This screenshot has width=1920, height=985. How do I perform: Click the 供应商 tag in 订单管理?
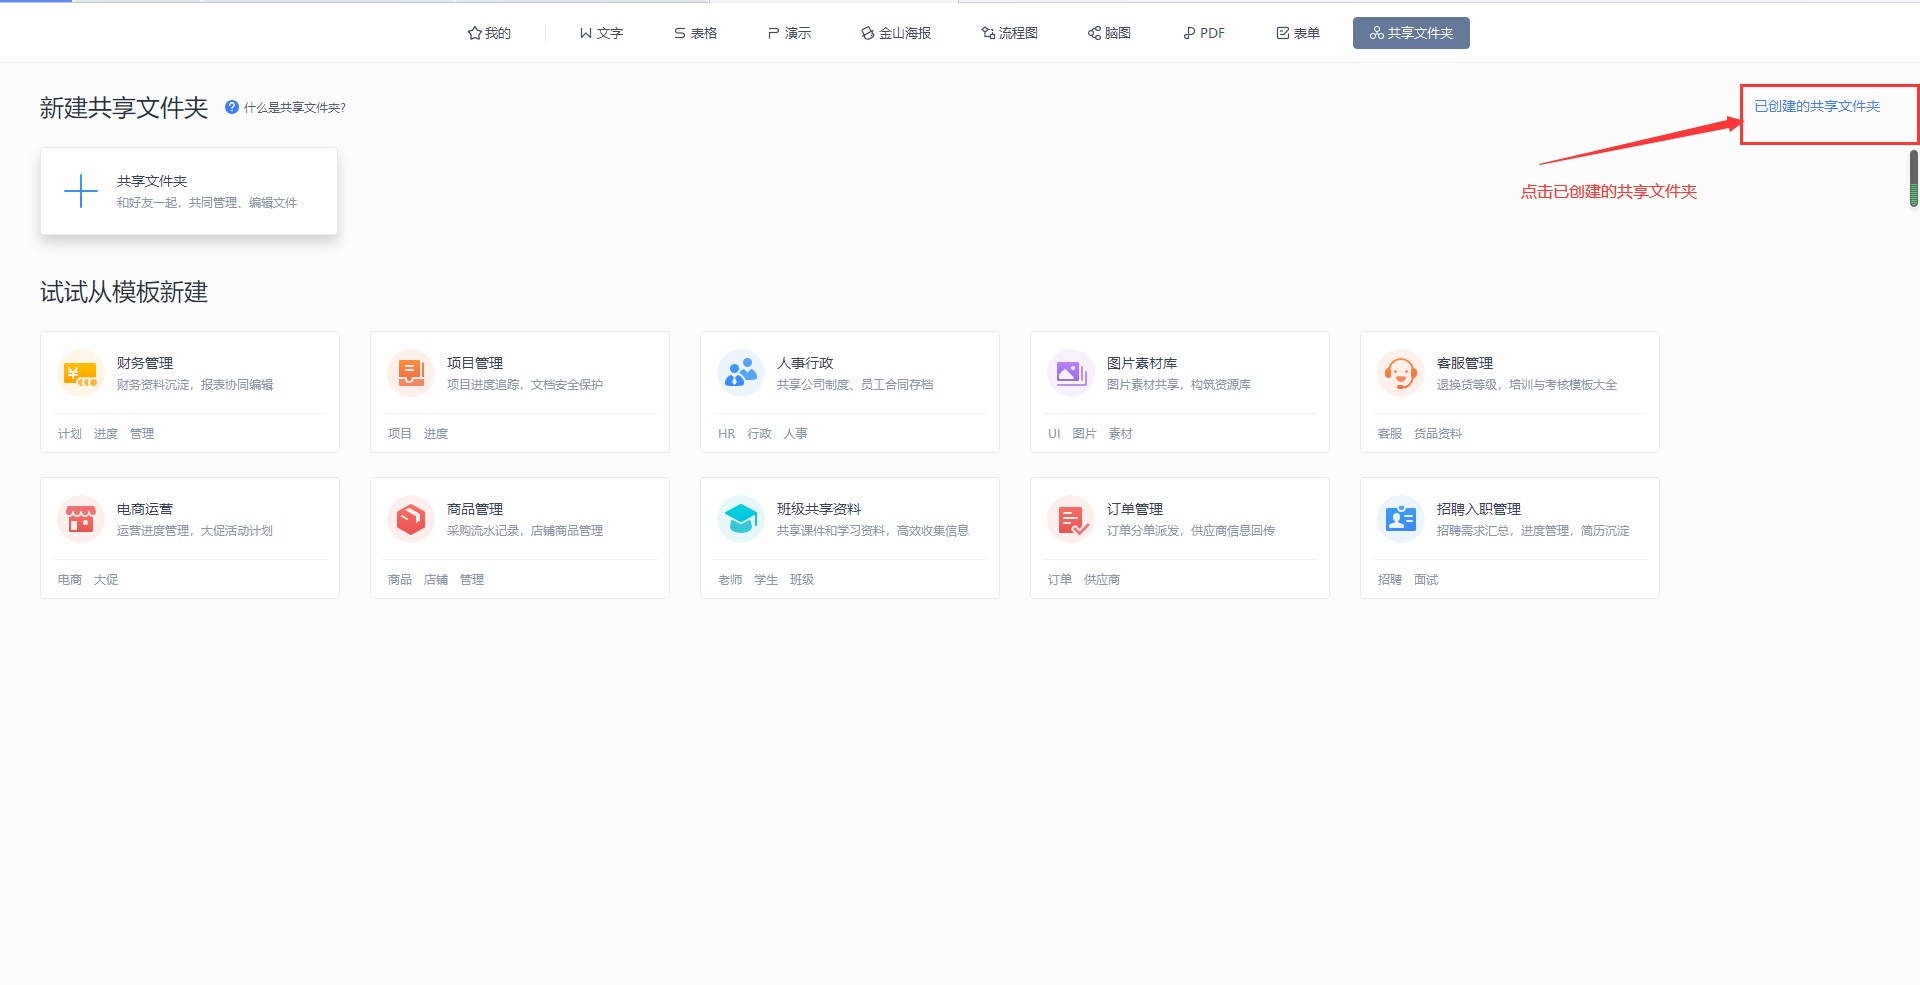(x=1102, y=580)
